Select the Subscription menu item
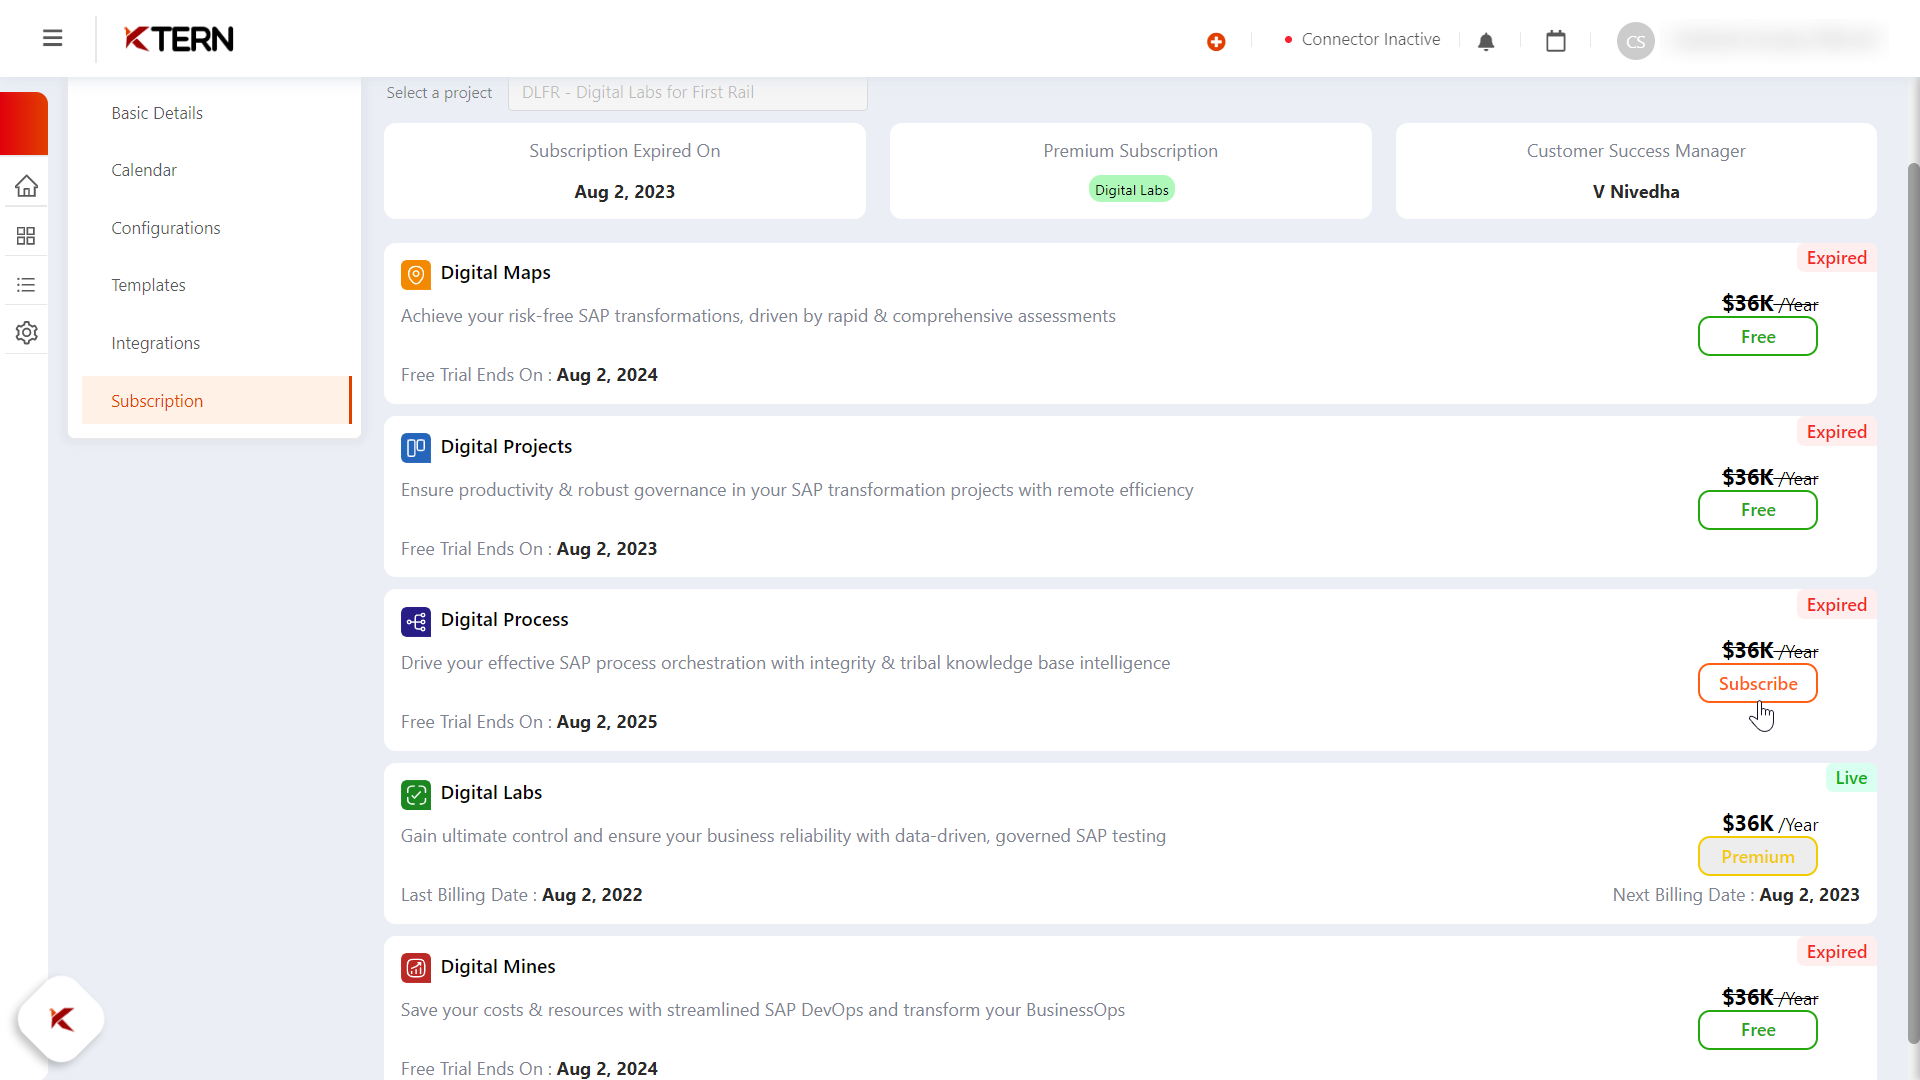Viewport: 1920px width, 1080px height. point(217,400)
